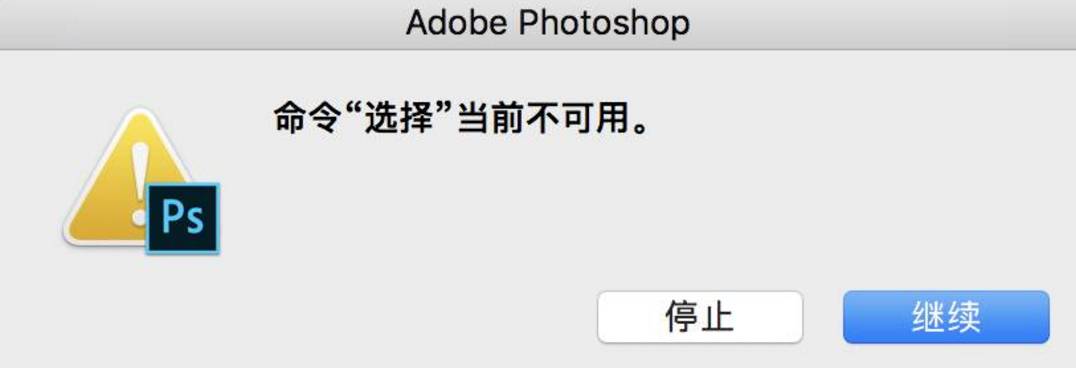
Task: Choose the white Stop (停止) button
Action: coord(700,317)
